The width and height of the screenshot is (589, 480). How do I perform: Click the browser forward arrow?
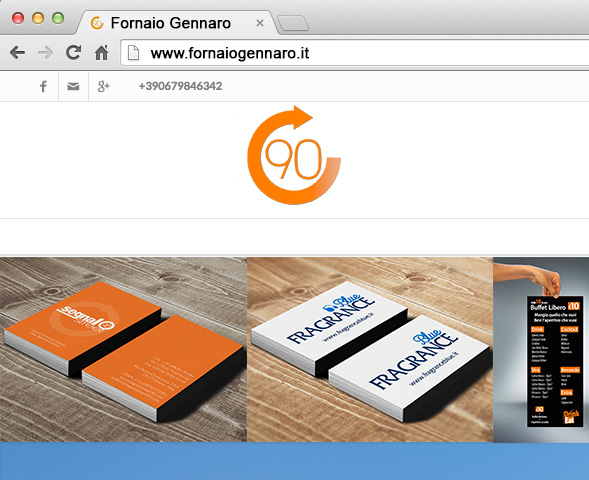(45, 53)
